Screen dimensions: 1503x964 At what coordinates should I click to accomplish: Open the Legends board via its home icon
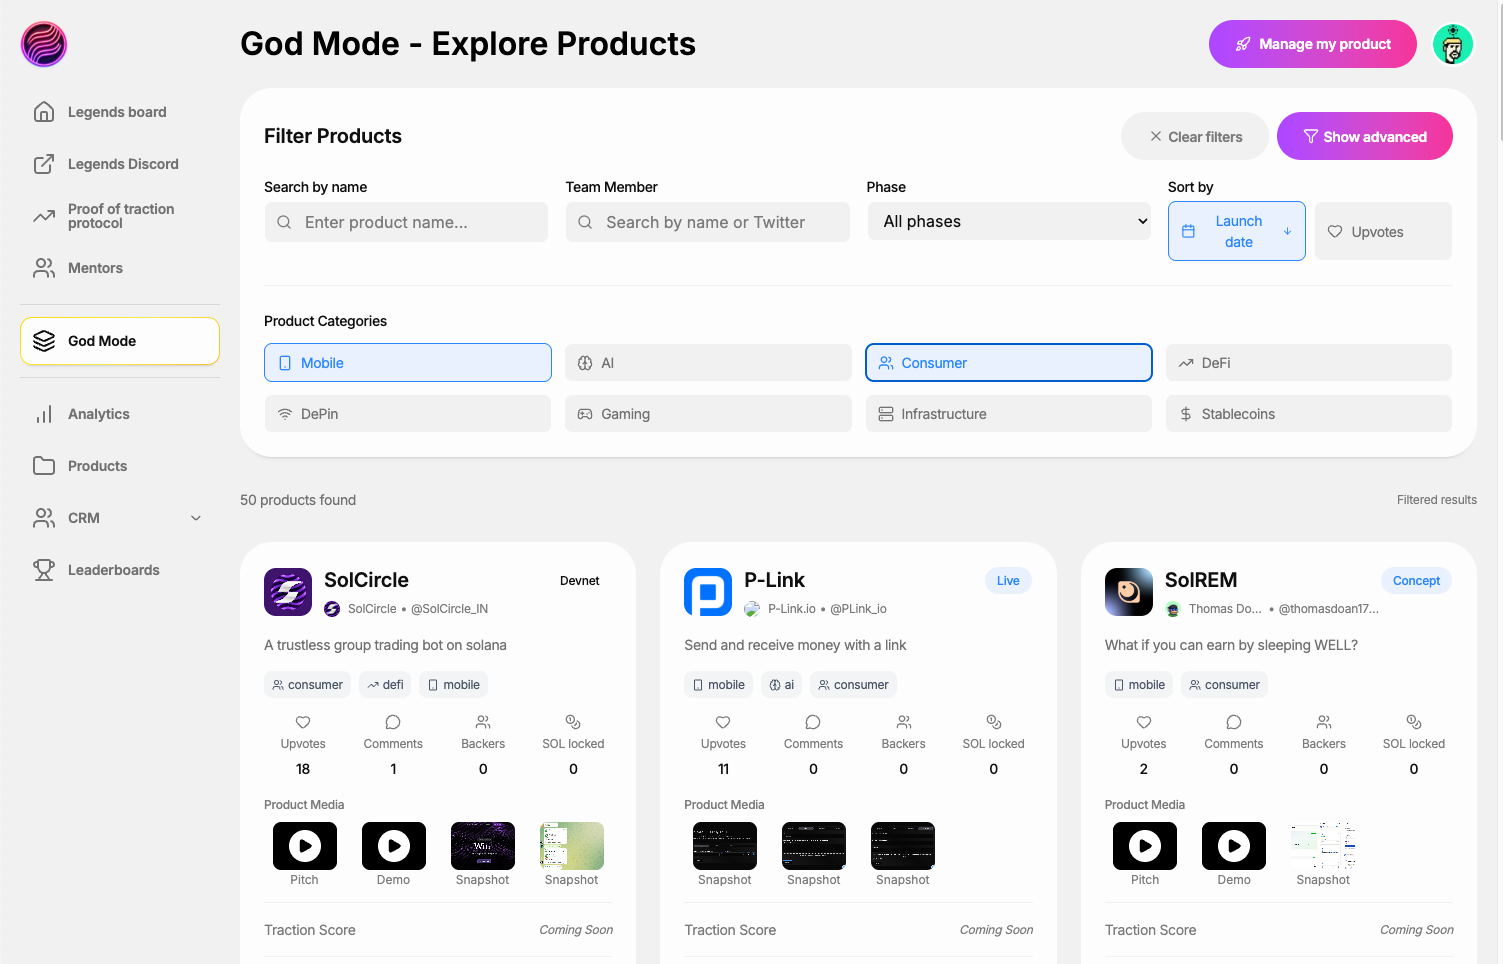[44, 112]
